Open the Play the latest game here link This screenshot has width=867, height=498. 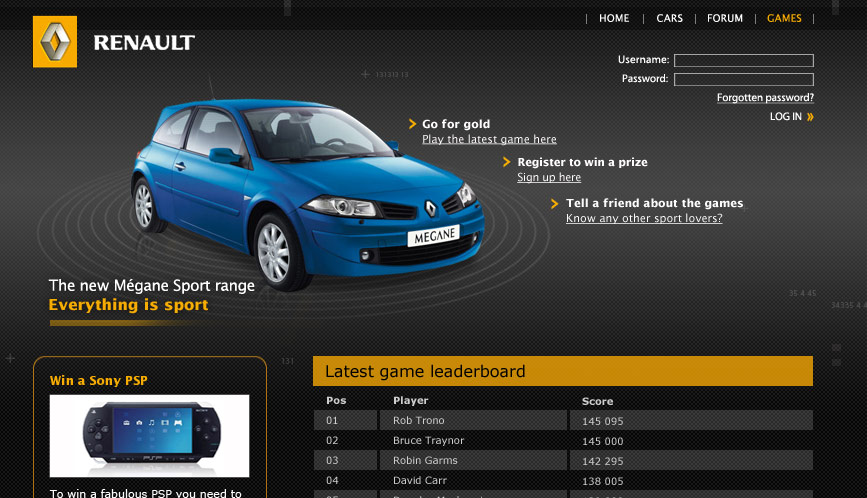[x=489, y=139]
